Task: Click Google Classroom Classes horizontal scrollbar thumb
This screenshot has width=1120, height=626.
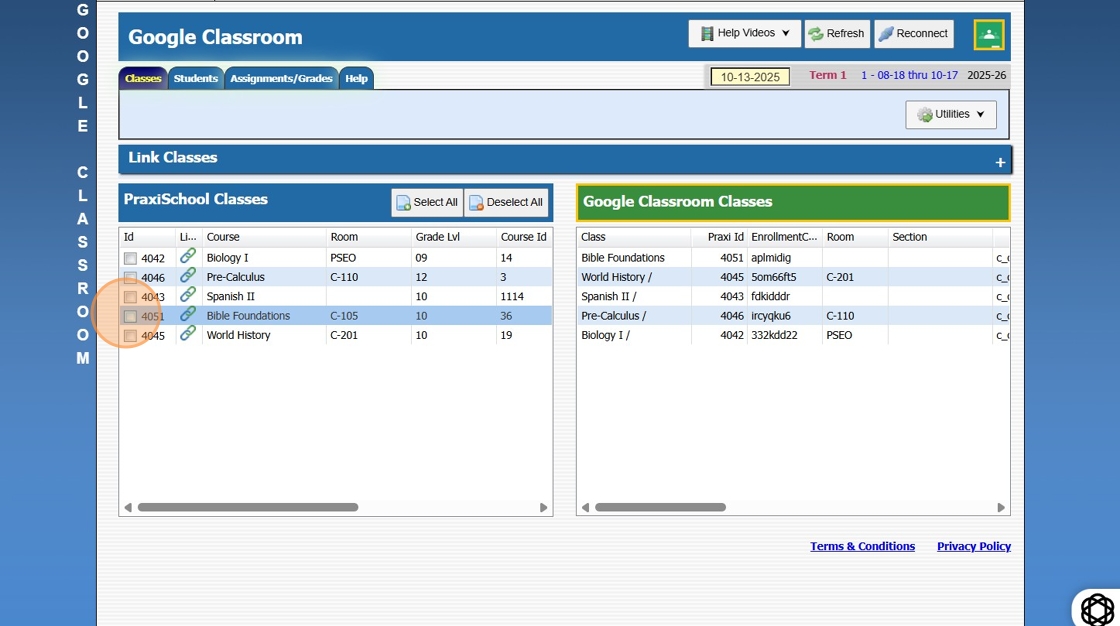Action: [x=661, y=507]
